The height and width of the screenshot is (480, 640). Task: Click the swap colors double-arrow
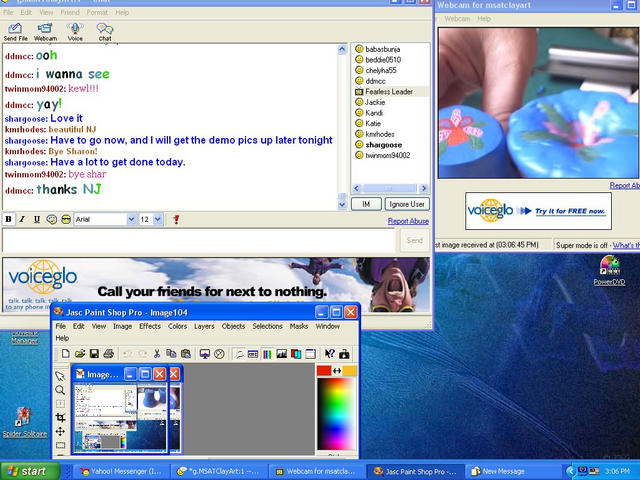point(337,371)
